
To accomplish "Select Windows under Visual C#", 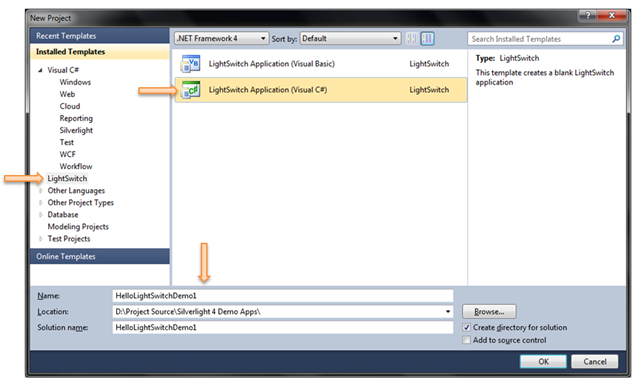I will (75, 82).
